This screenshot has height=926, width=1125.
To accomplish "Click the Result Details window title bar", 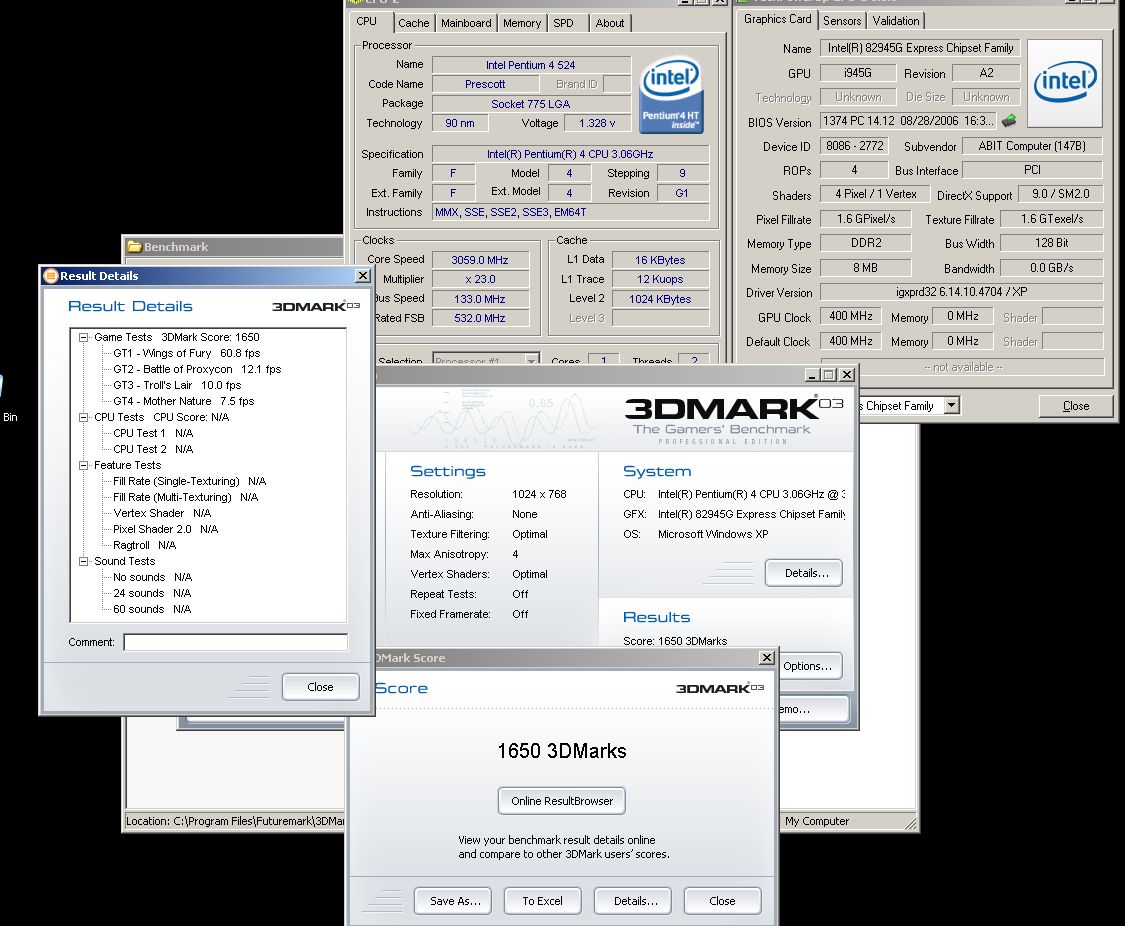I will [207, 275].
